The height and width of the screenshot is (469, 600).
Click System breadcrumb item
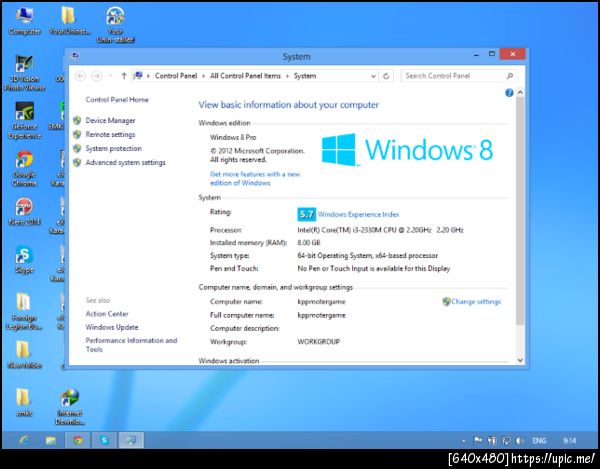(x=305, y=76)
